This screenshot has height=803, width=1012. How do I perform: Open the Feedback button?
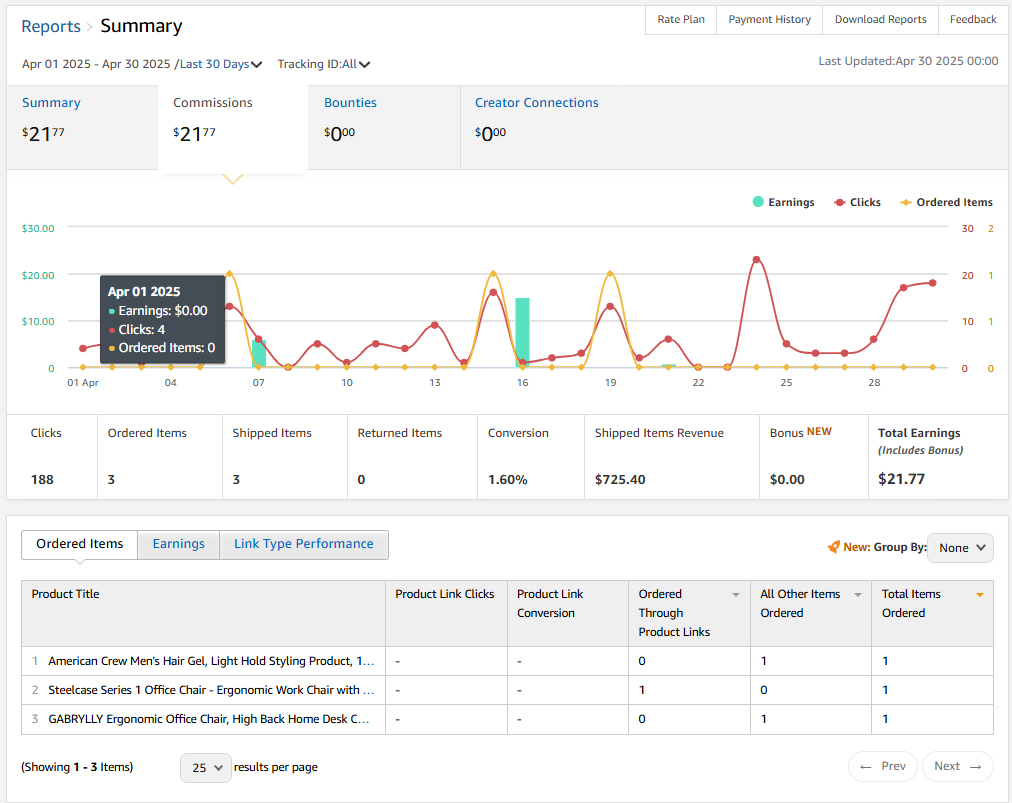point(973,19)
